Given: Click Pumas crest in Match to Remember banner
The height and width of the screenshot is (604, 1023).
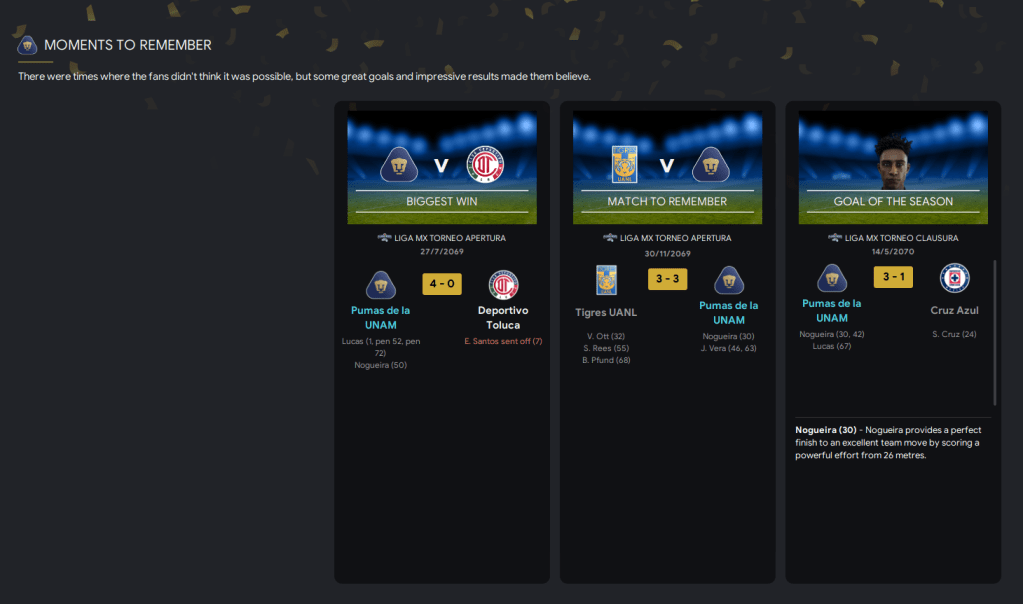Looking at the screenshot, I should tap(710, 165).
